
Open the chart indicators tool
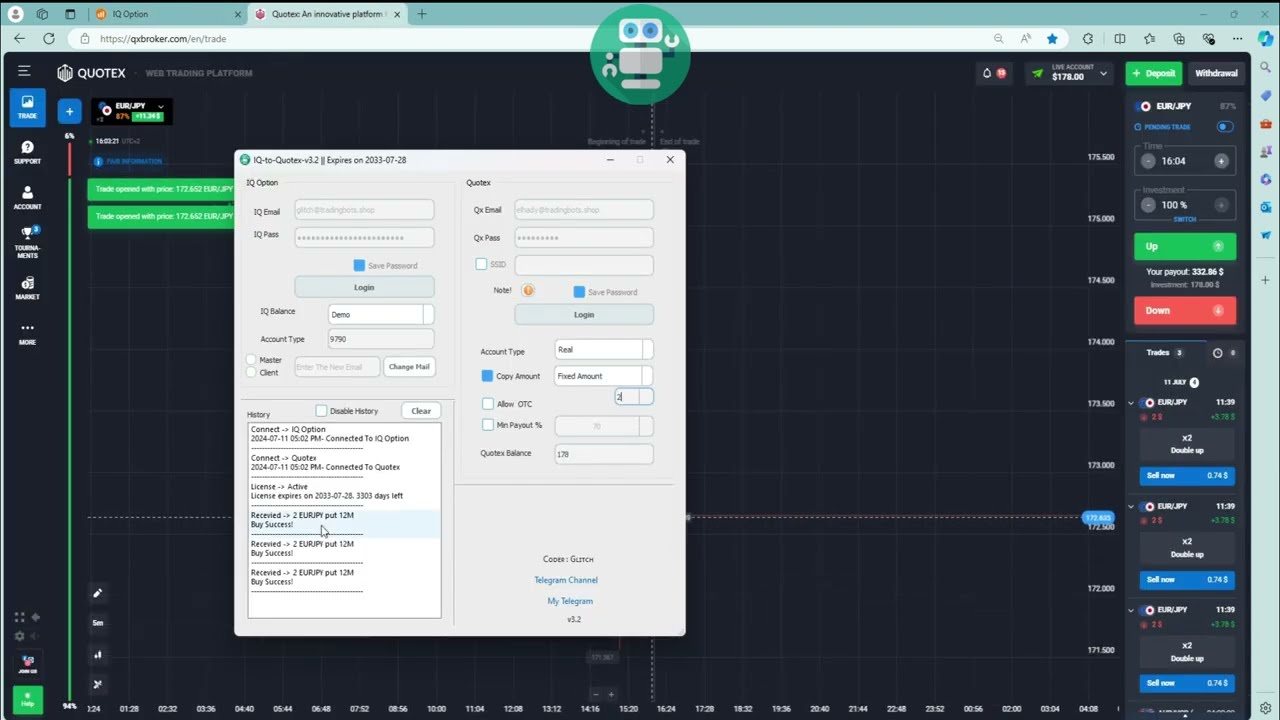(x=97, y=684)
